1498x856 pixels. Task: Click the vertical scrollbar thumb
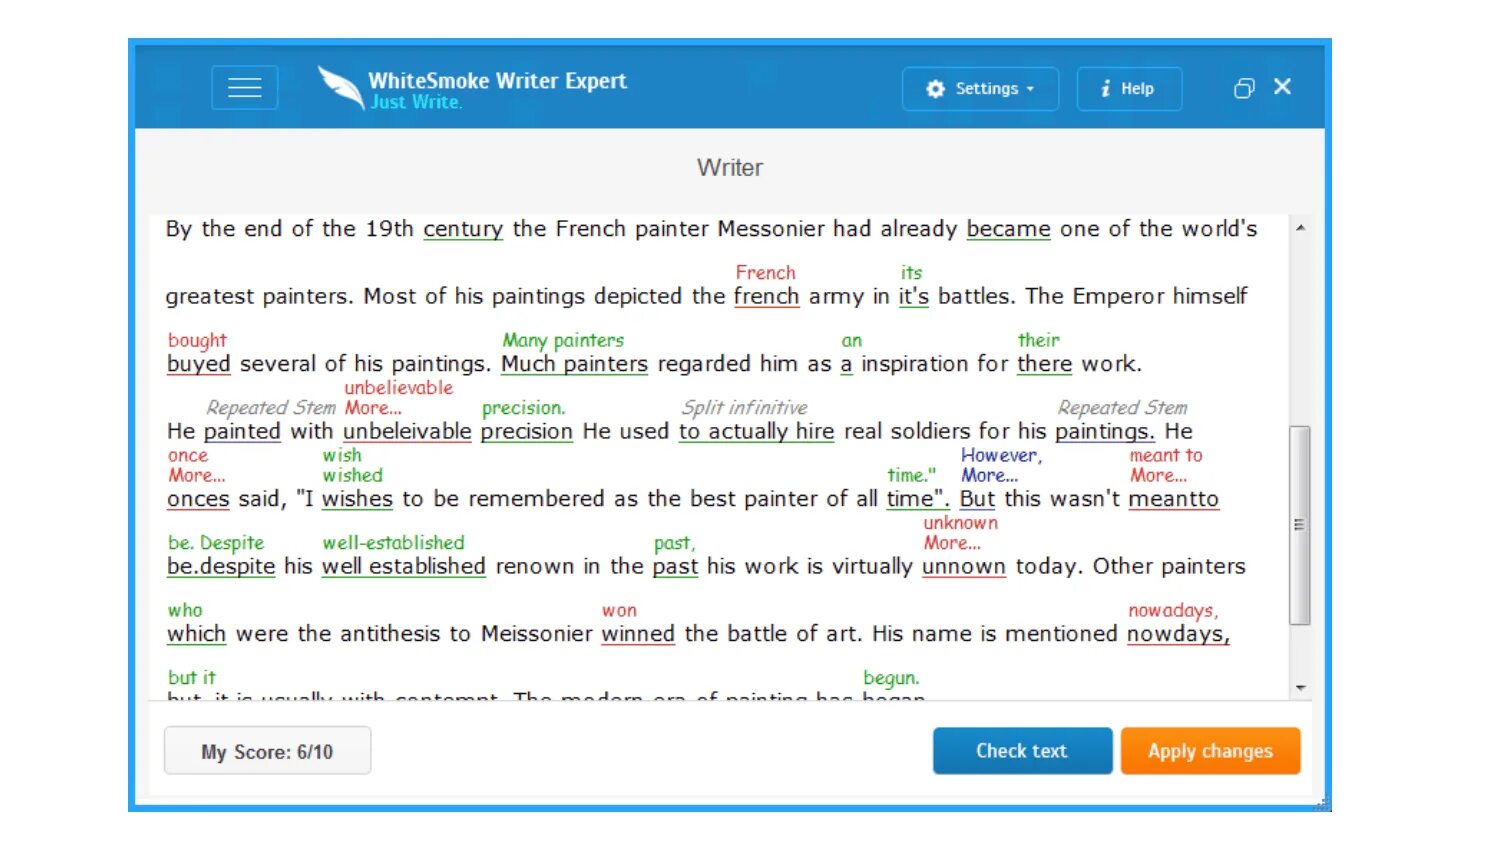click(1300, 525)
